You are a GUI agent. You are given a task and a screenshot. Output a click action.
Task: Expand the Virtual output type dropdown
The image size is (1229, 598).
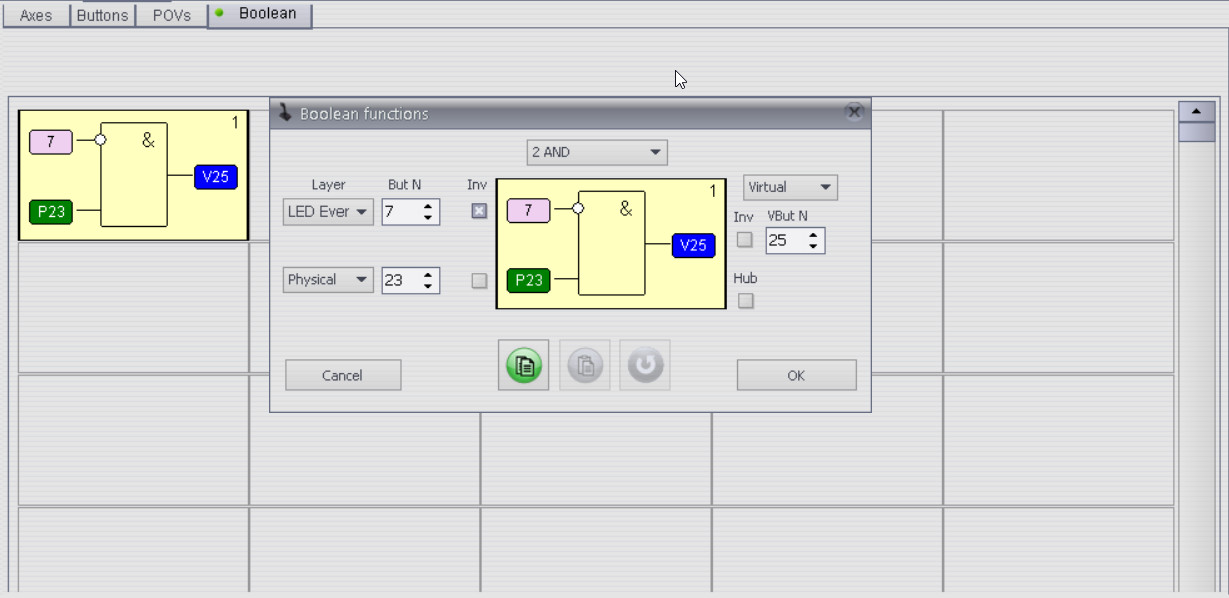point(790,188)
